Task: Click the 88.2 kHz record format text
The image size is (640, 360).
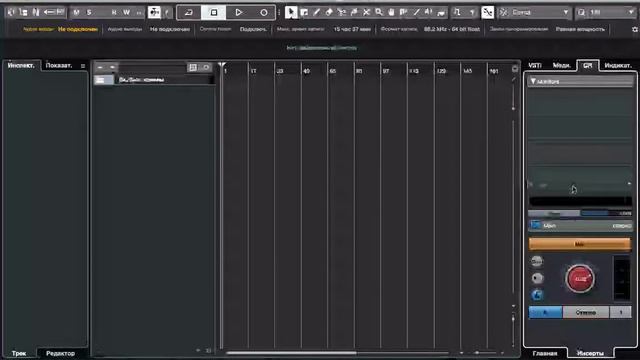Action: [x=452, y=29]
